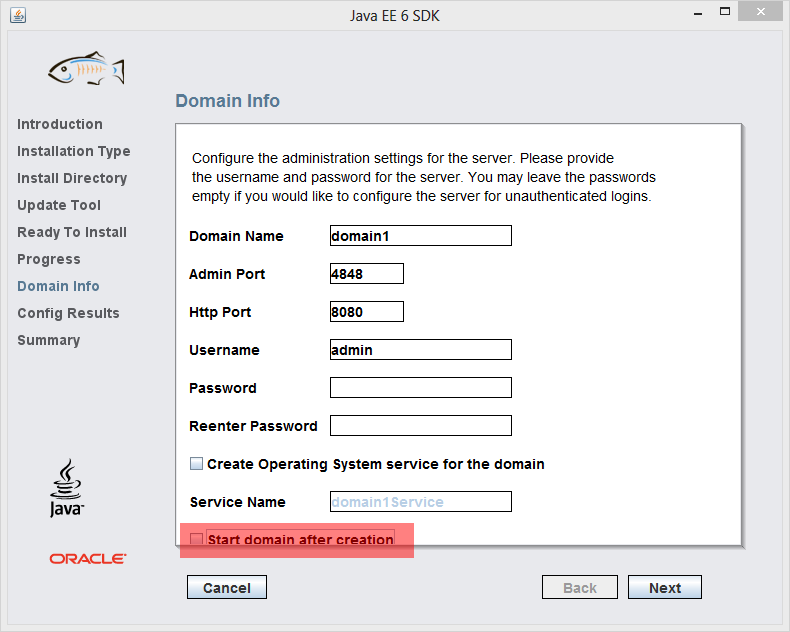Select Summary step in sidebar
This screenshot has width=790, height=632.
coord(48,340)
